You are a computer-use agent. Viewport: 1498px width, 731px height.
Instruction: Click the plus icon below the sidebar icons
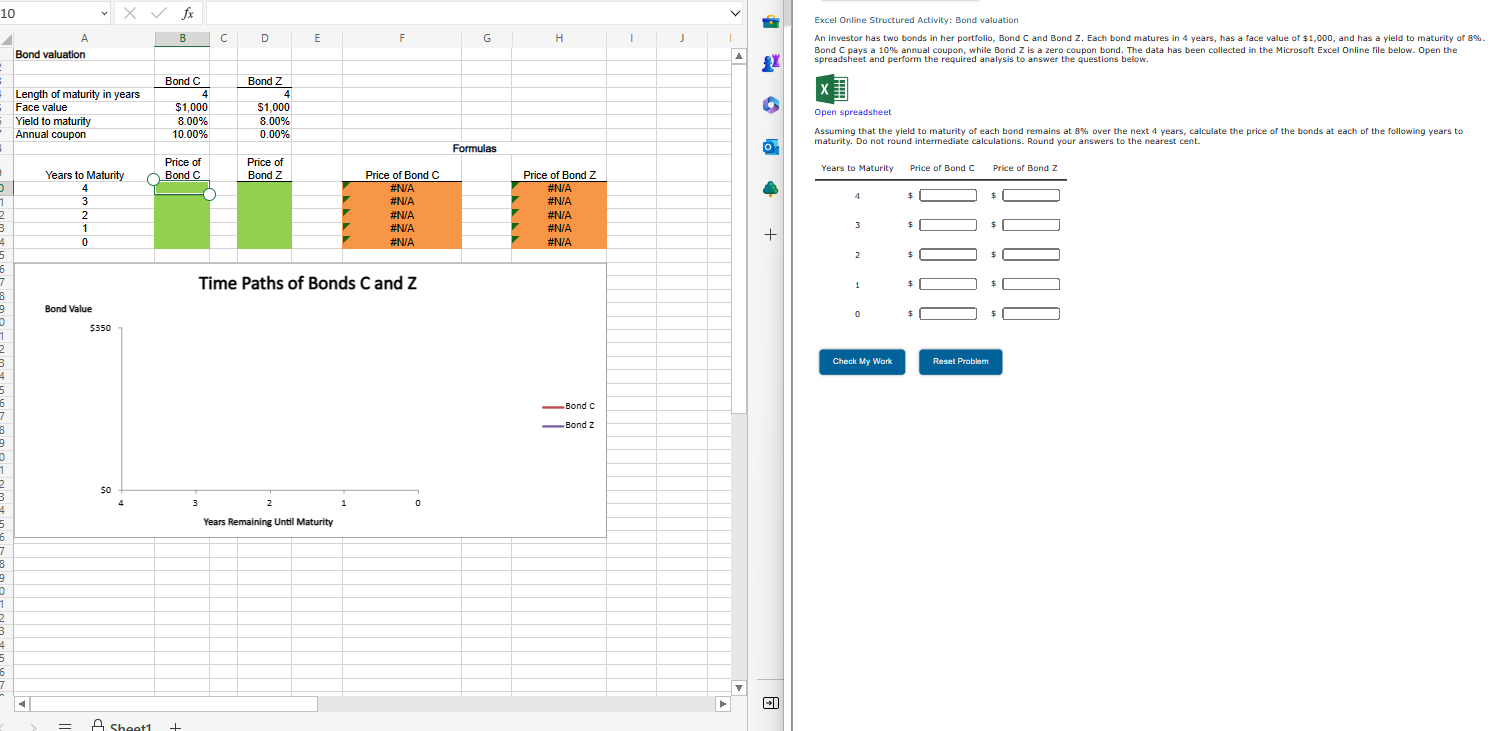[770, 234]
